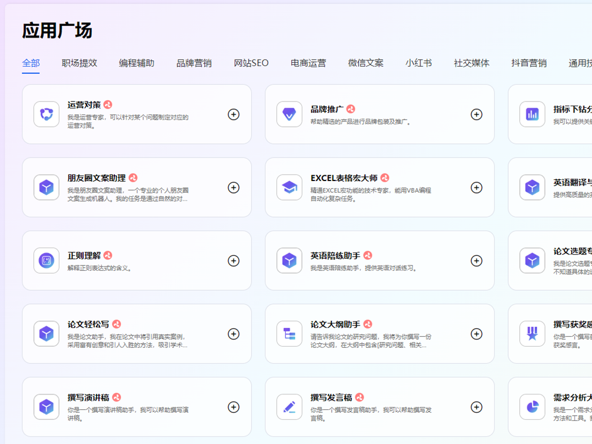The width and height of the screenshot is (592, 444).
Task: Add 撰写发言稿 using its plus button
Action: (476, 407)
